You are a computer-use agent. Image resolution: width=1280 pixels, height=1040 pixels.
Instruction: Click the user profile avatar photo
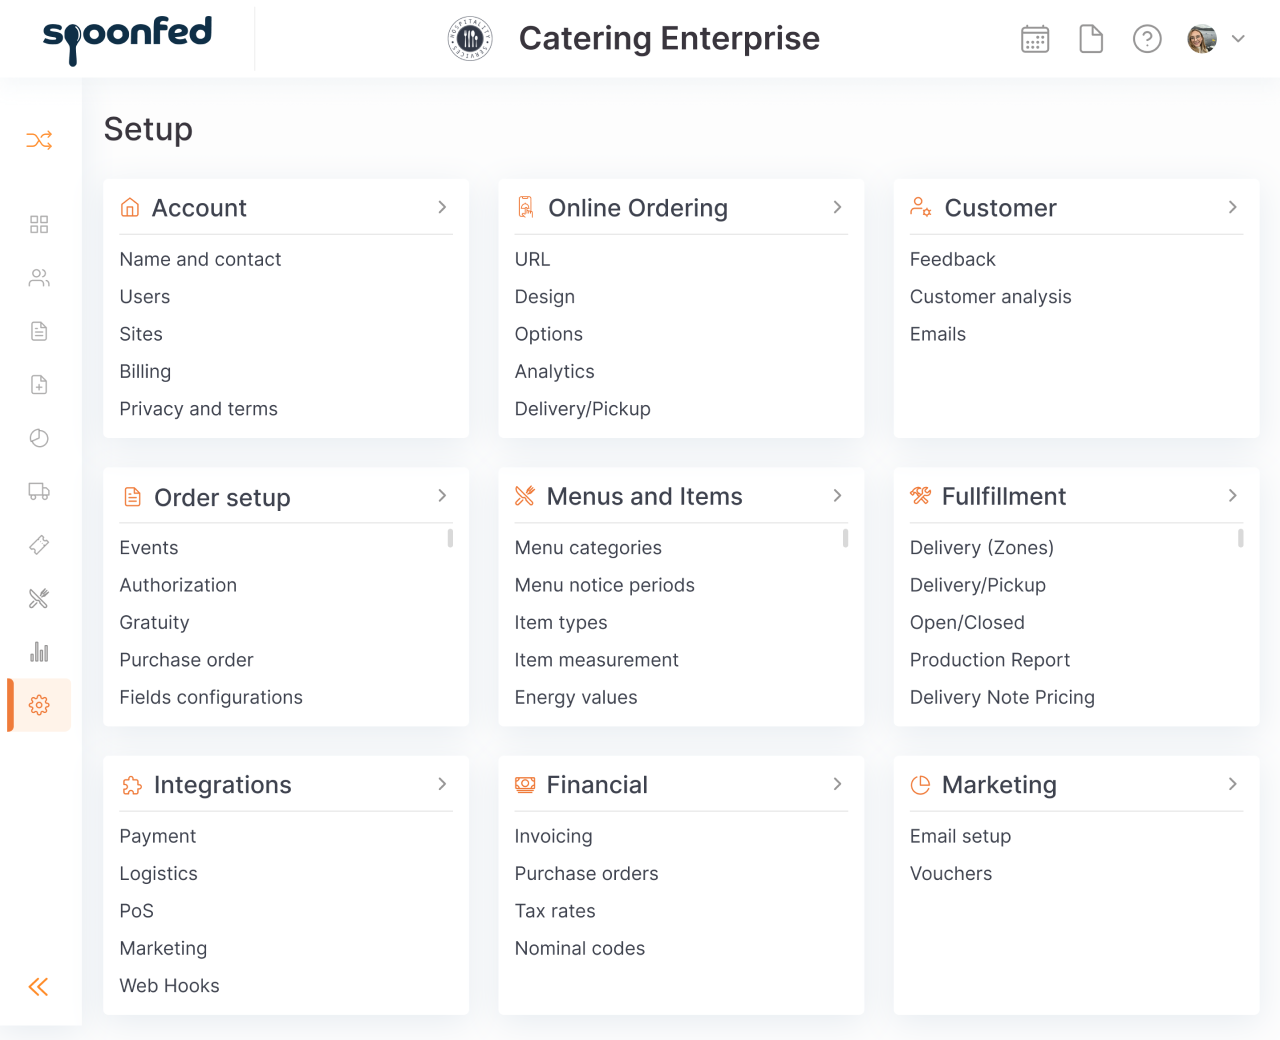(x=1201, y=38)
